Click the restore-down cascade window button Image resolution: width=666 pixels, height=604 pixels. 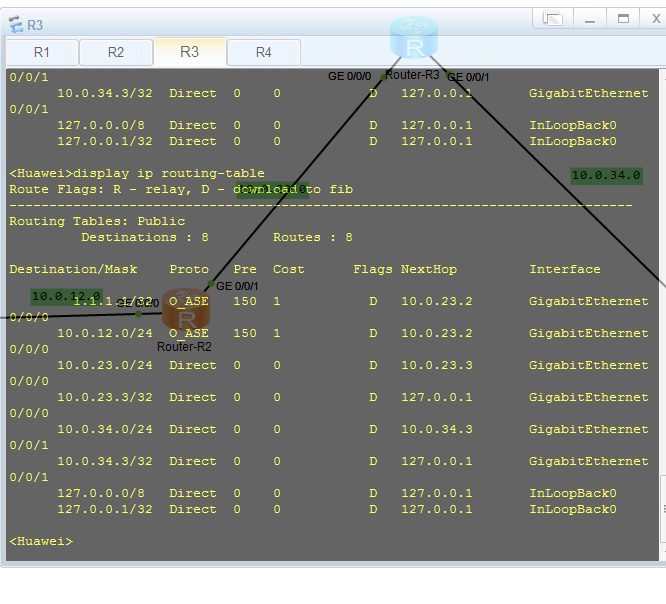(x=553, y=19)
